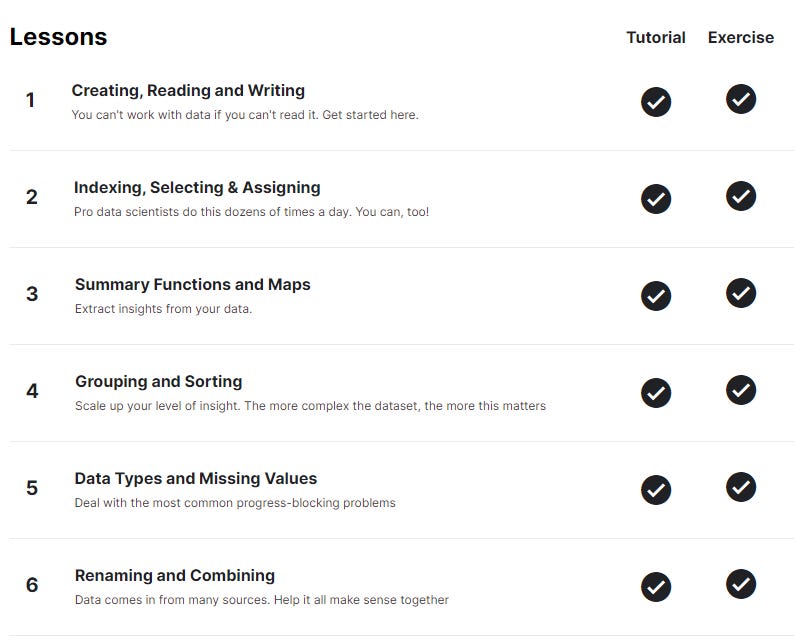The width and height of the screenshot is (794, 640).
Task: Open the Summary Functions and Maps exercise checkmark
Action: [x=741, y=293]
